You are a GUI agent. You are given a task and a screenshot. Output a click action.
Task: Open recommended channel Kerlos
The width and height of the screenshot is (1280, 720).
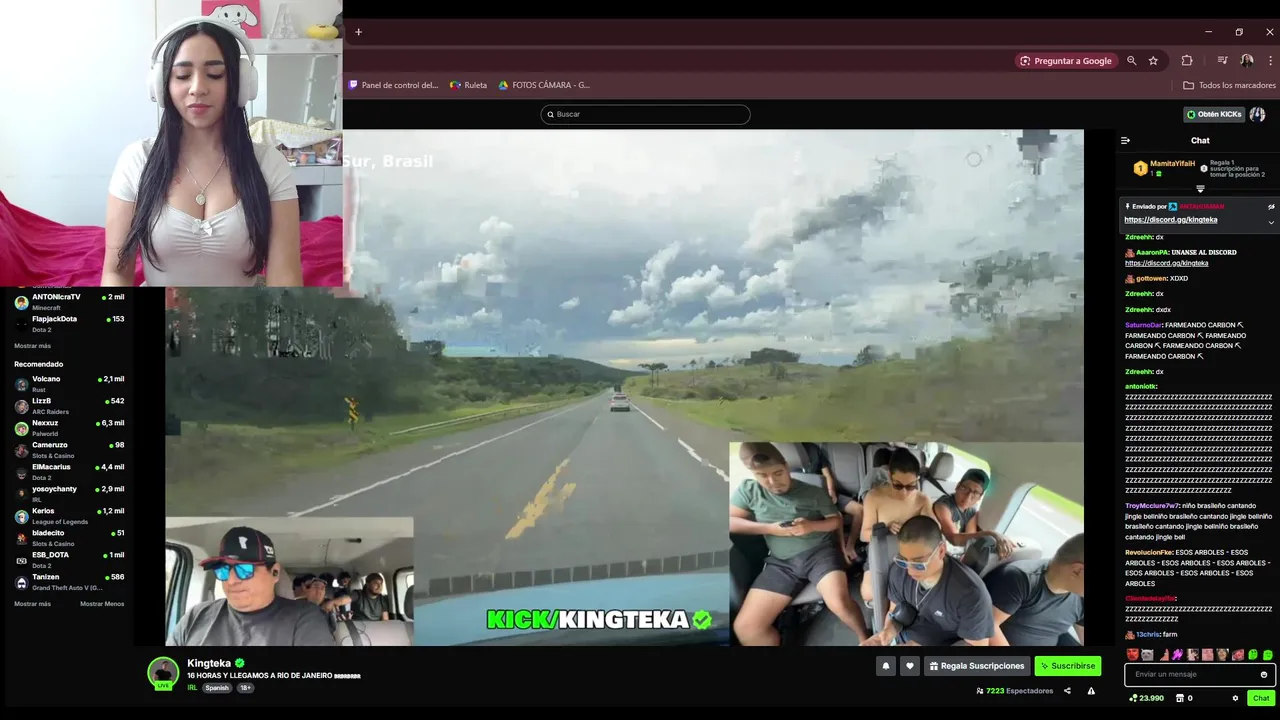point(68,515)
